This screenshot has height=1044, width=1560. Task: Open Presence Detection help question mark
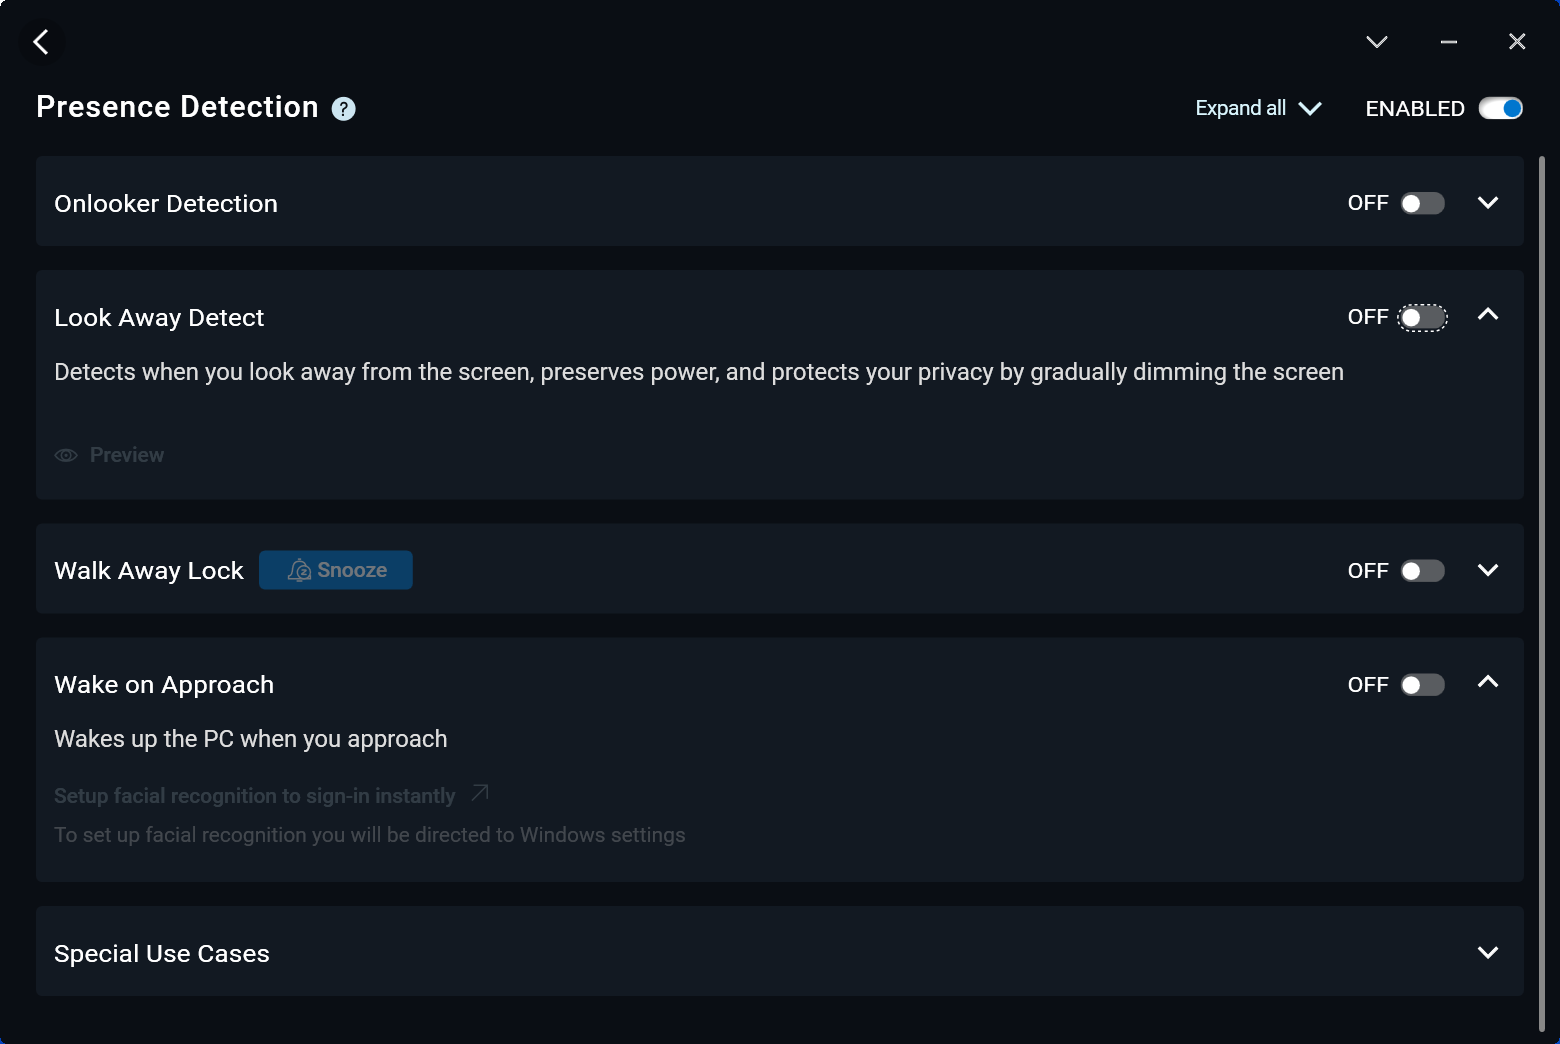tap(343, 109)
